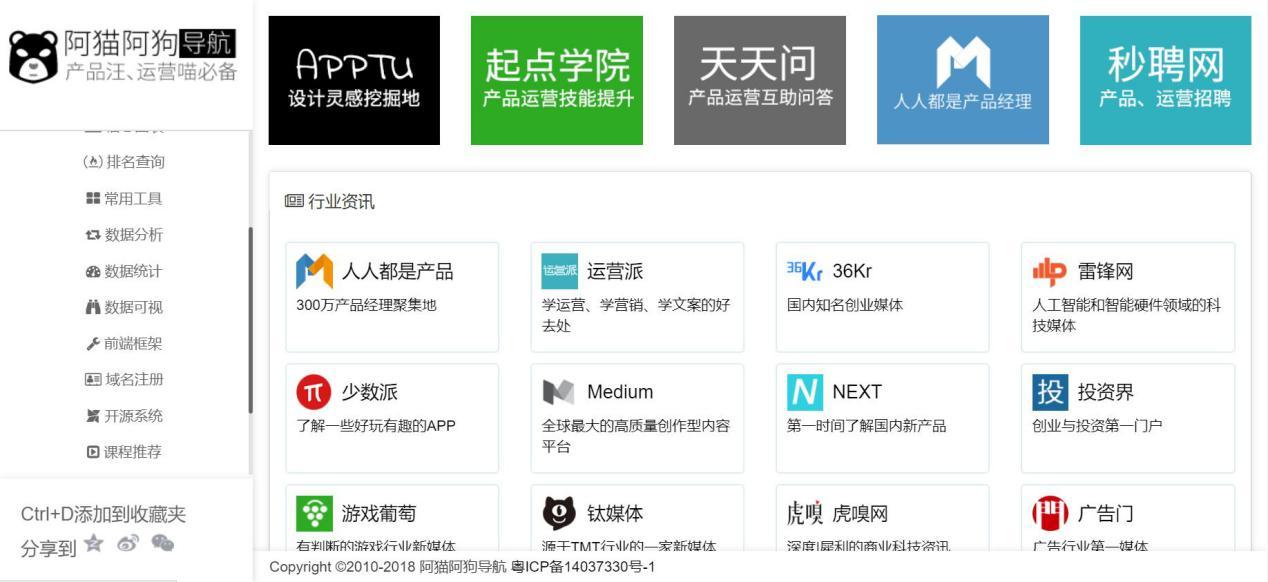Open the 36Kr card title
Screen dimensions: 1268x582
tap(853, 272)
